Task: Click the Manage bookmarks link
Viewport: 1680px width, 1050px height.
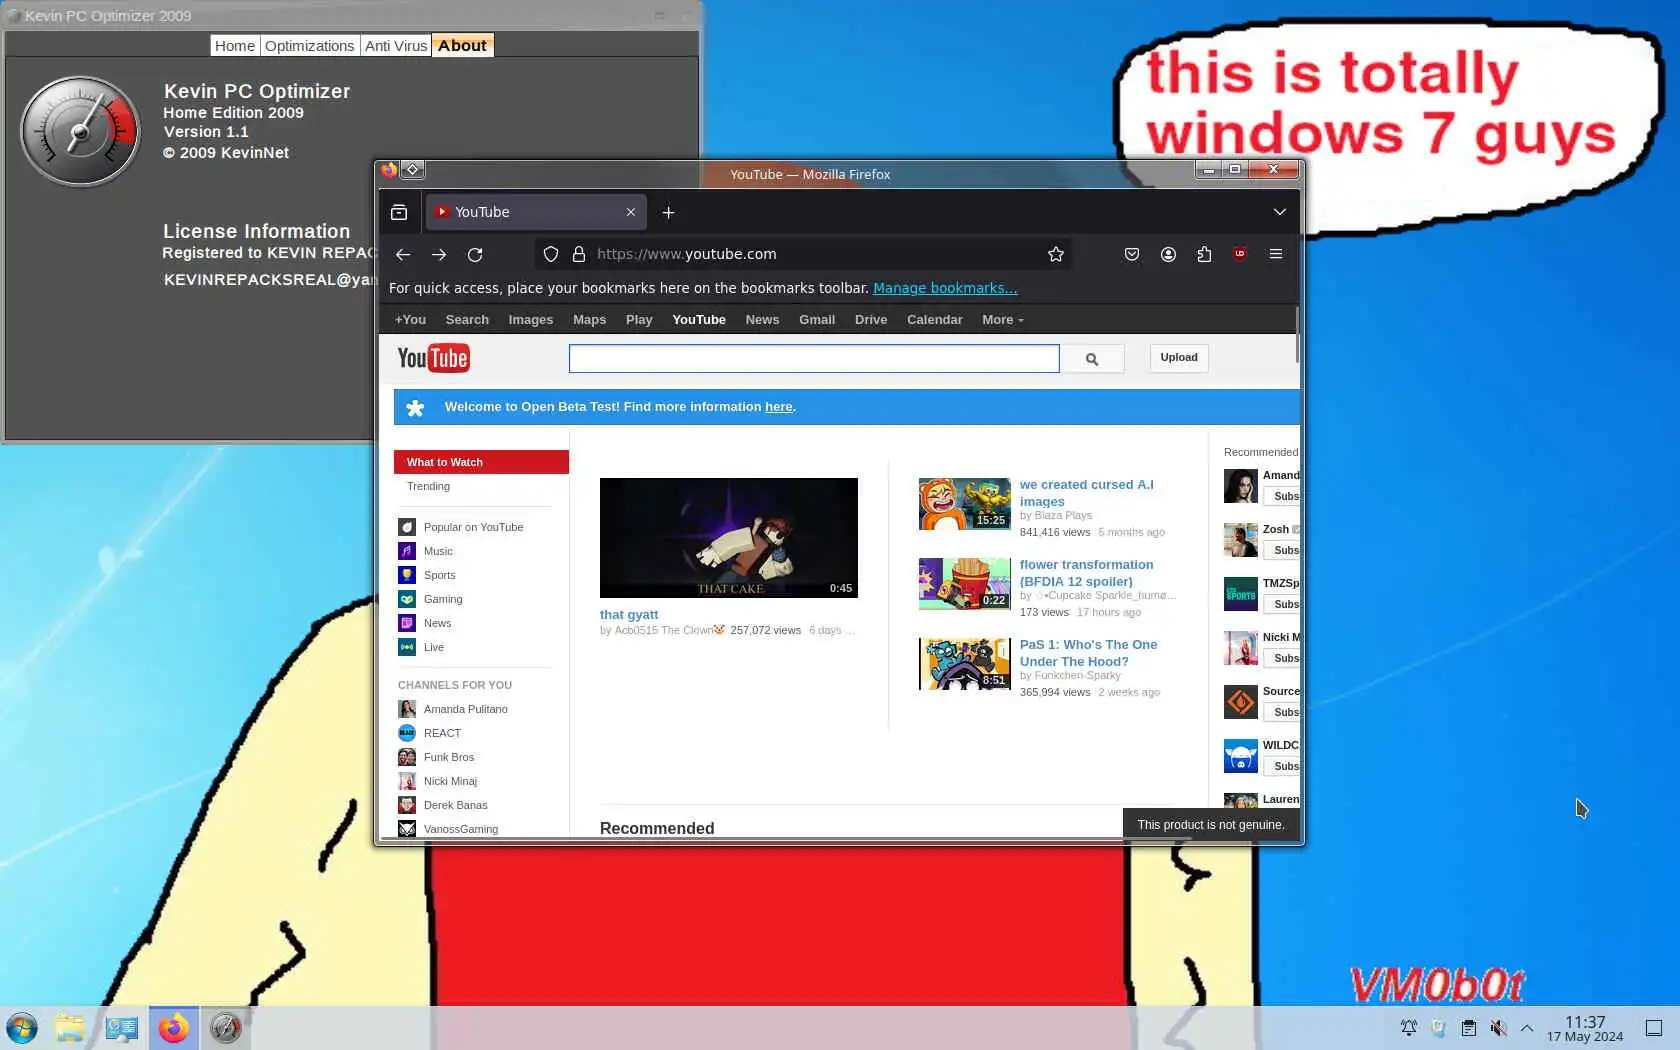Action: click(945, 288)
